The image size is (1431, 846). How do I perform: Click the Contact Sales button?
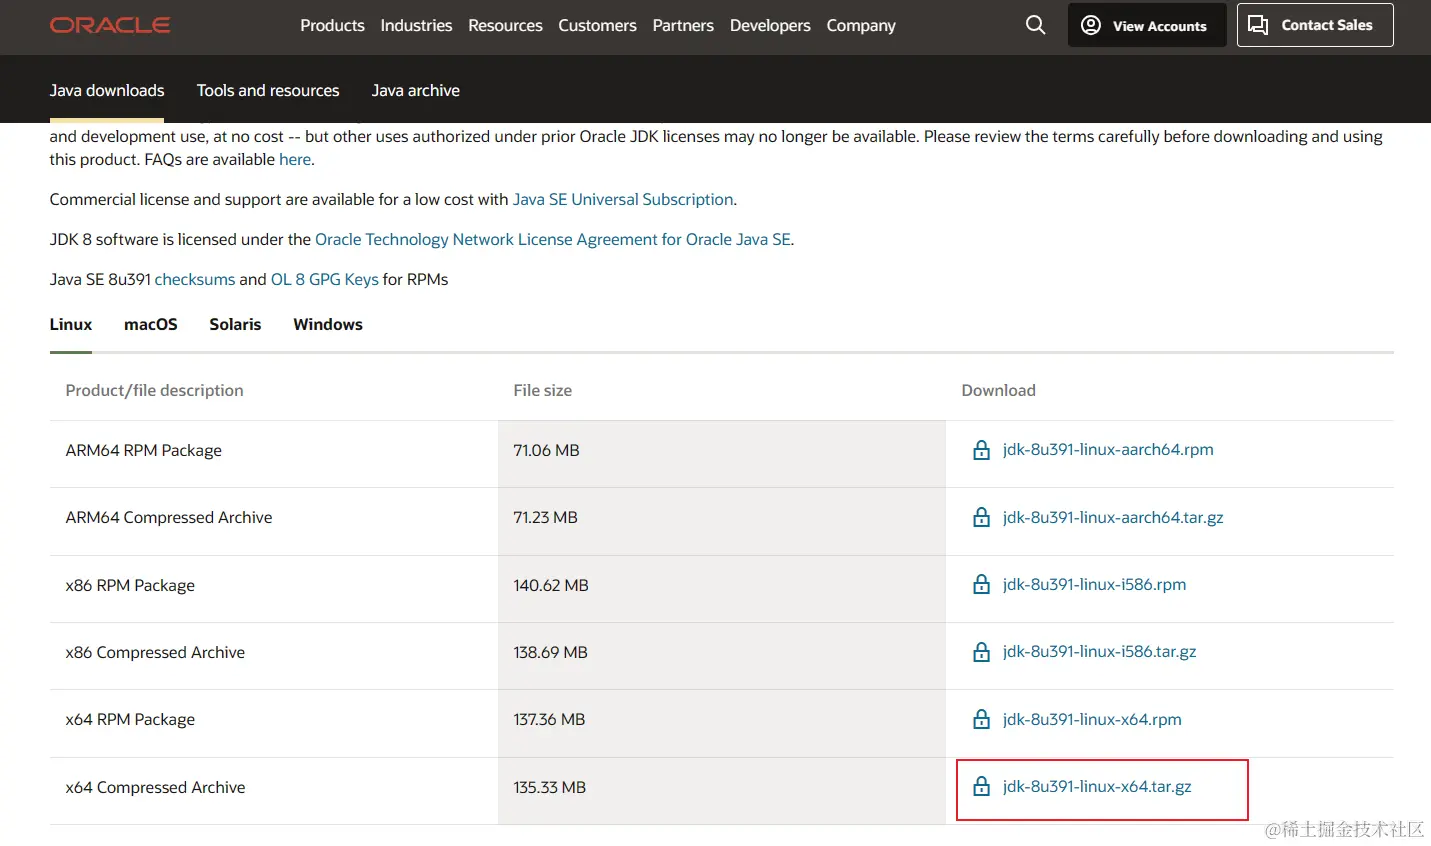tap(1315, 25)
